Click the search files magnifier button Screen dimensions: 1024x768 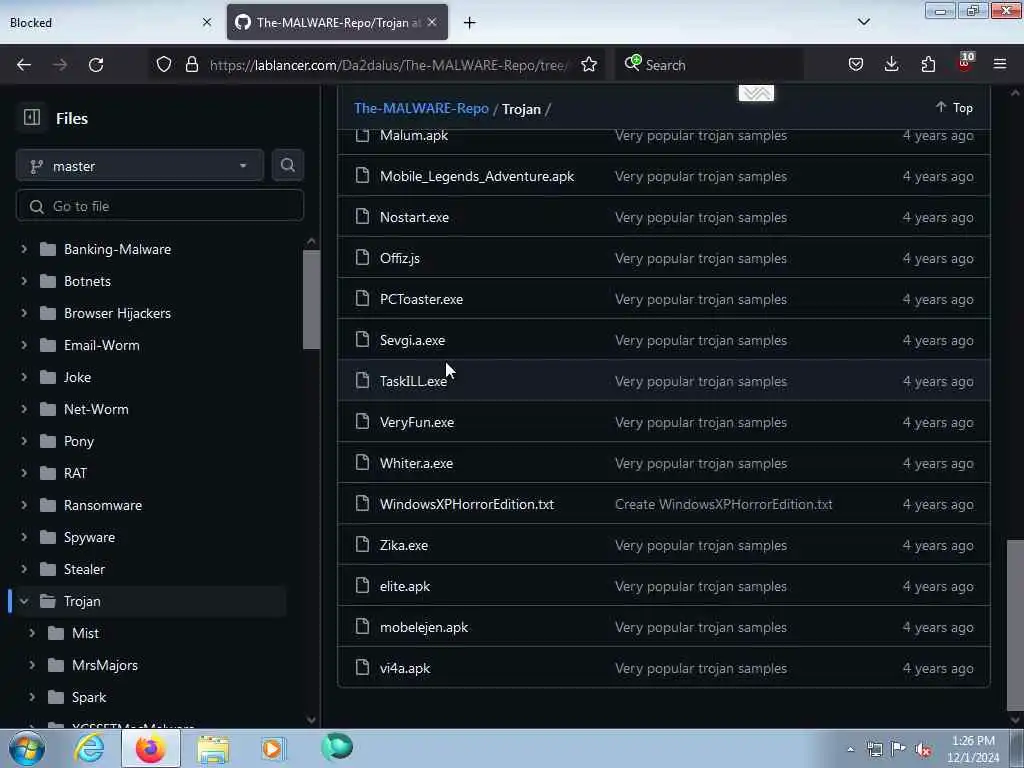pyautogui.click(x=287, y=166)
